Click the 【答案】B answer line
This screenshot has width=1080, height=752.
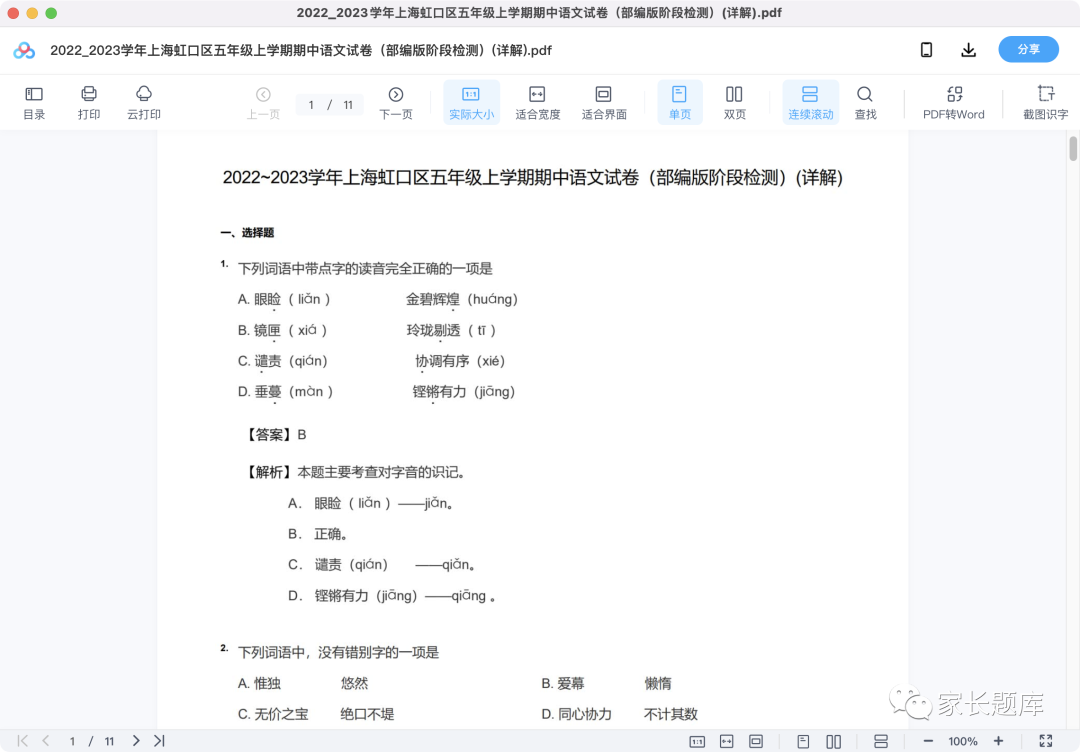[x=276, y=435]
